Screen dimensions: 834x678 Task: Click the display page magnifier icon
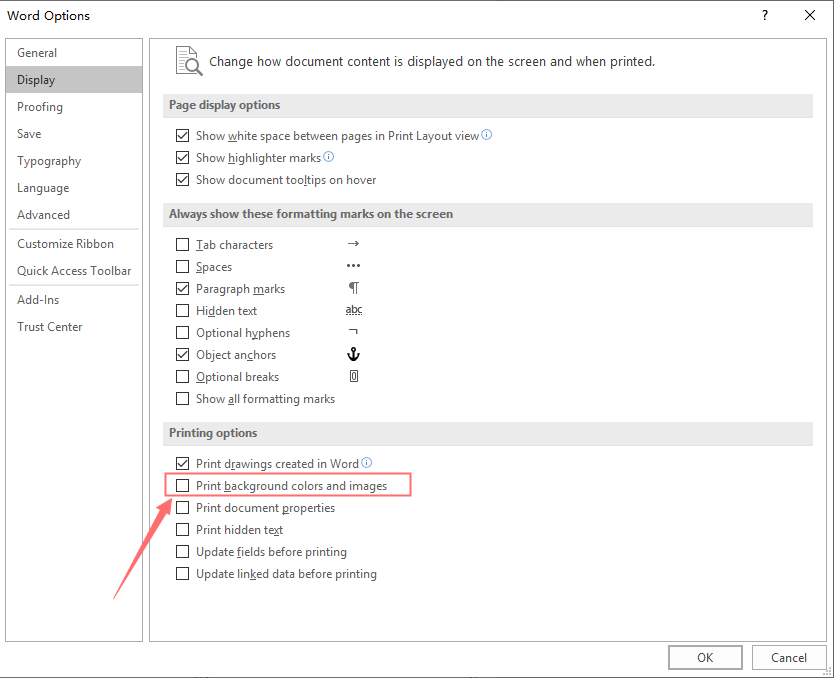click(189, 61)
